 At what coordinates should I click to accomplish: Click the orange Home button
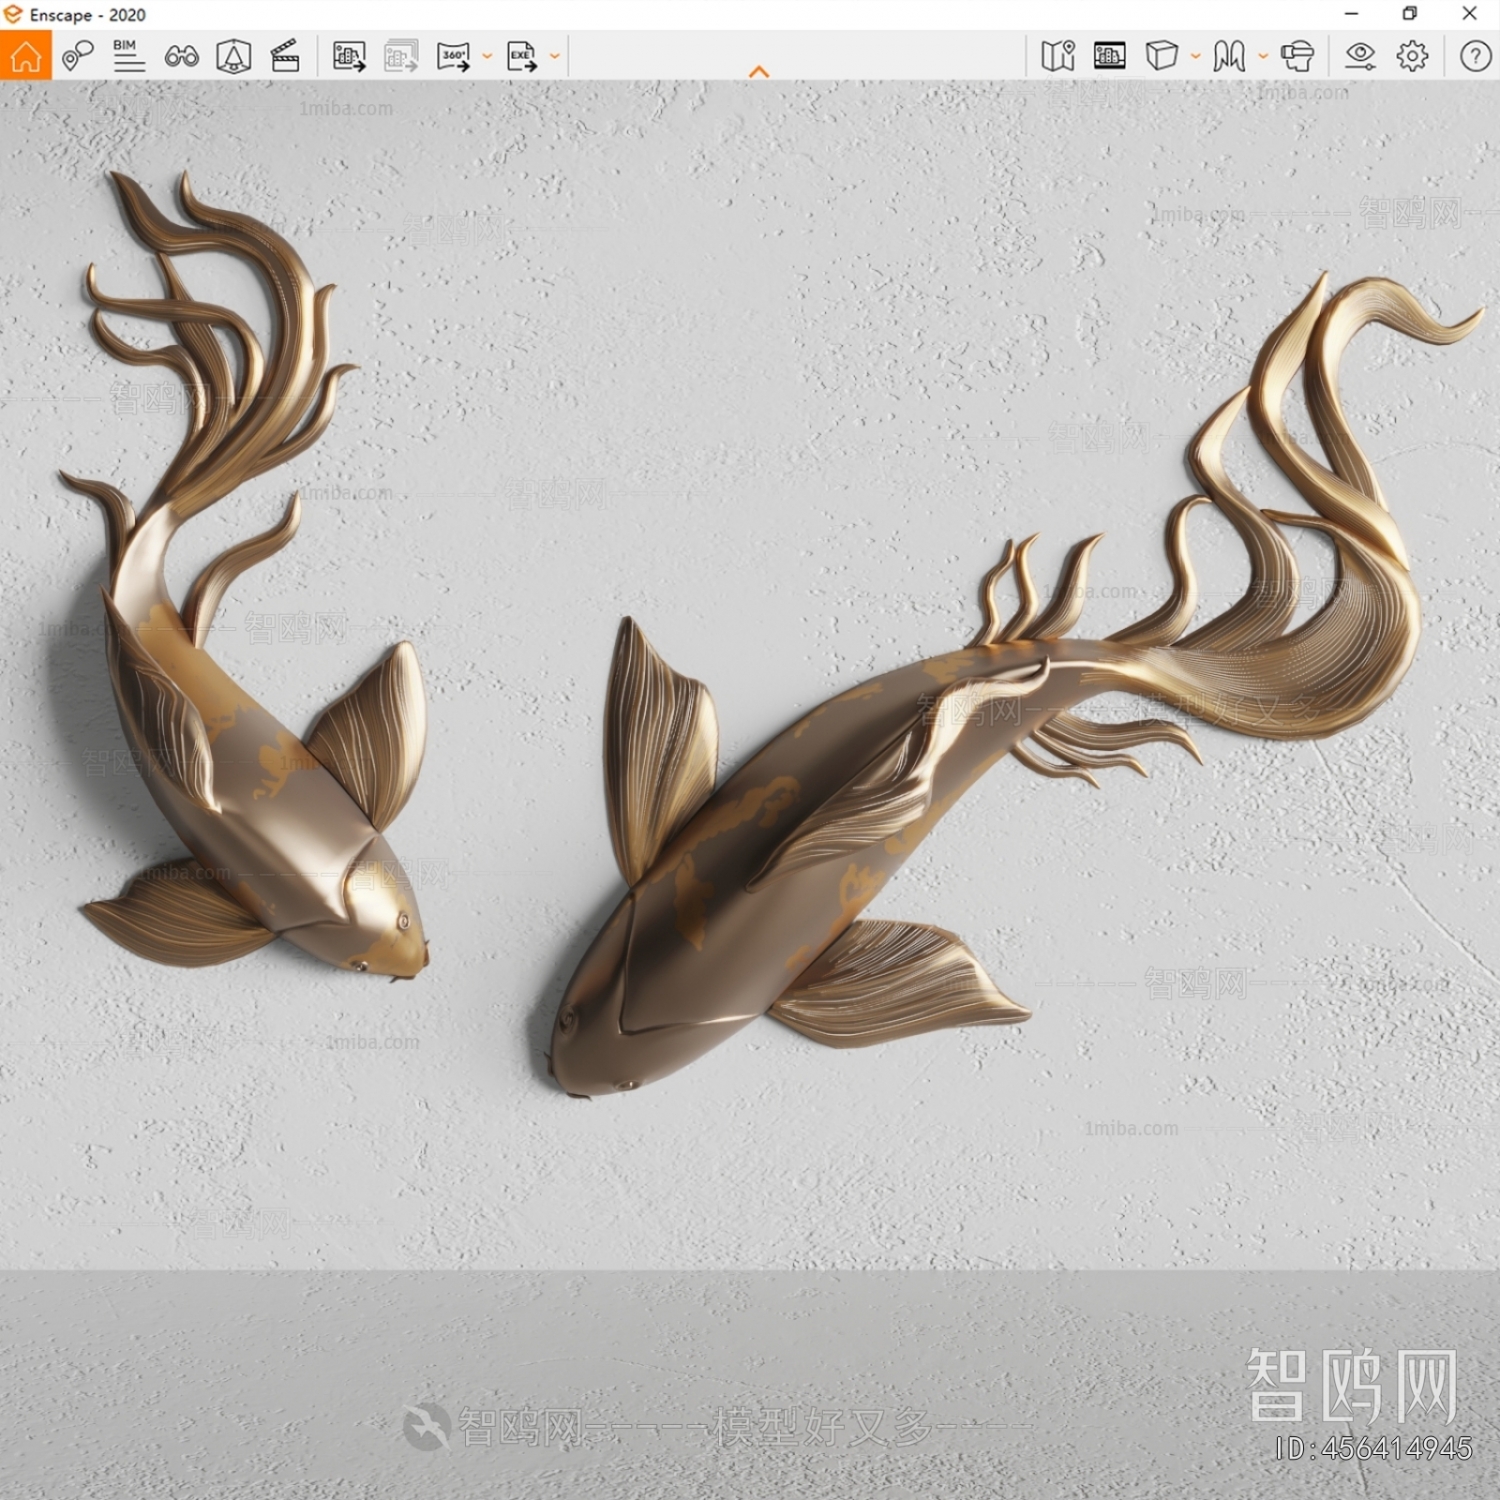pyautogui.click(x=26, y=55)
